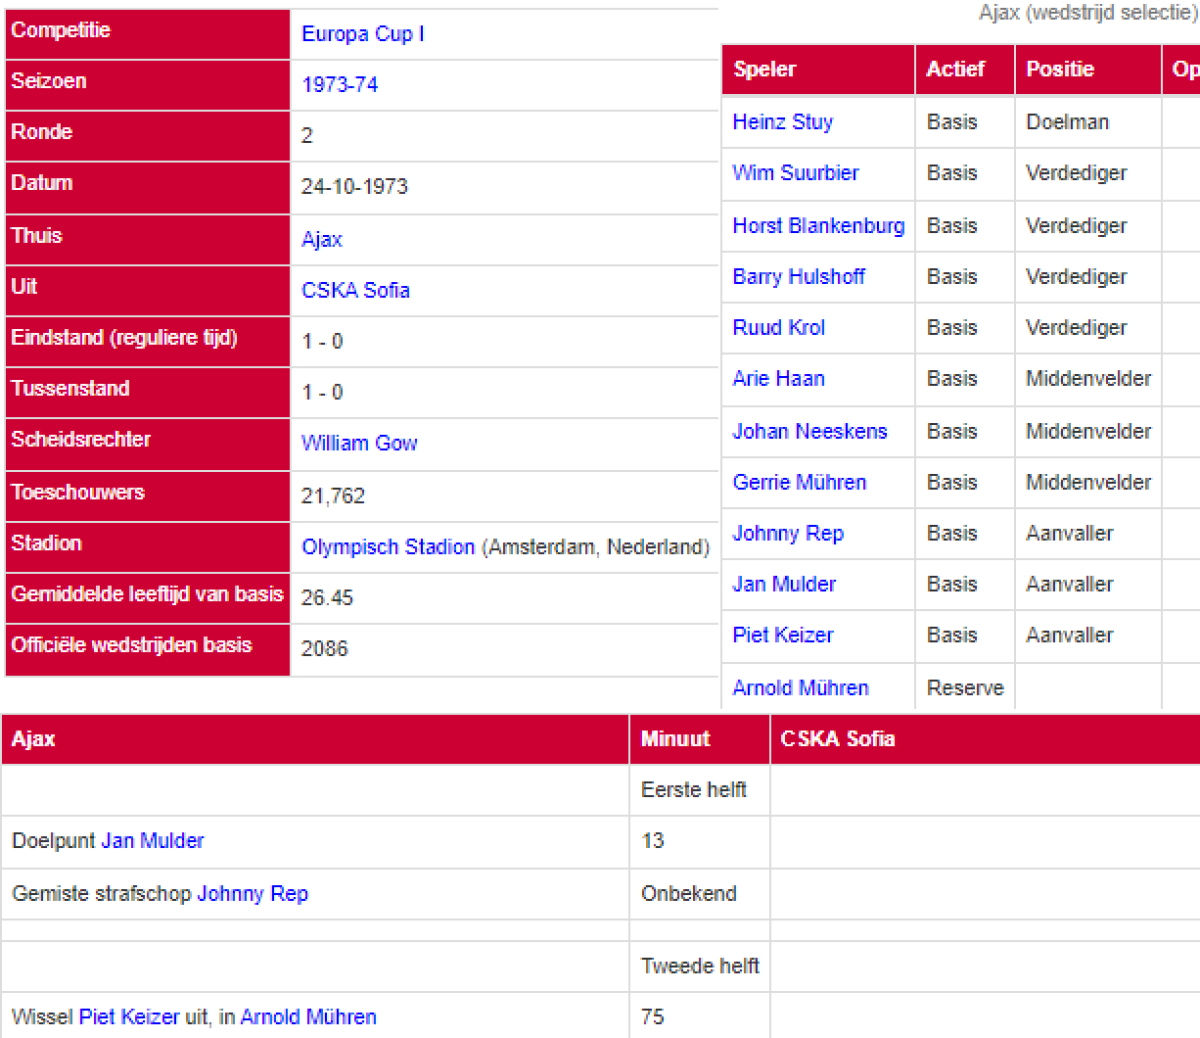
Task: Open Horst Blankenburg's player page
Action: click(817, 226)
